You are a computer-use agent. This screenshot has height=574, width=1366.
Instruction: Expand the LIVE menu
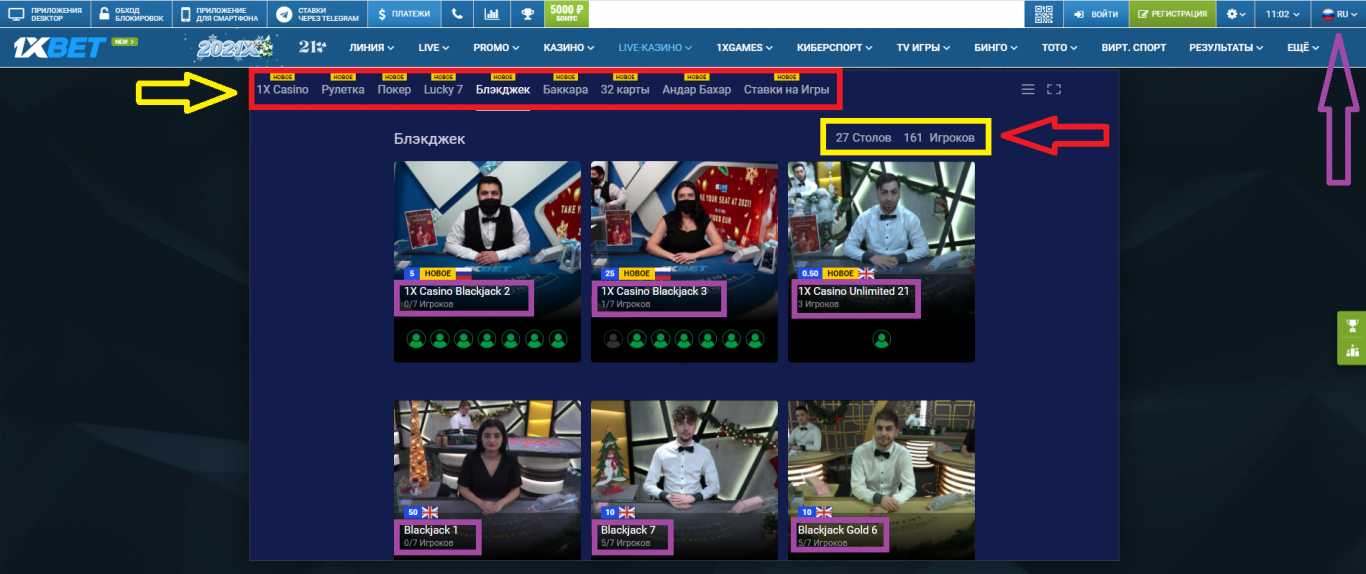(x=434, y=47)
